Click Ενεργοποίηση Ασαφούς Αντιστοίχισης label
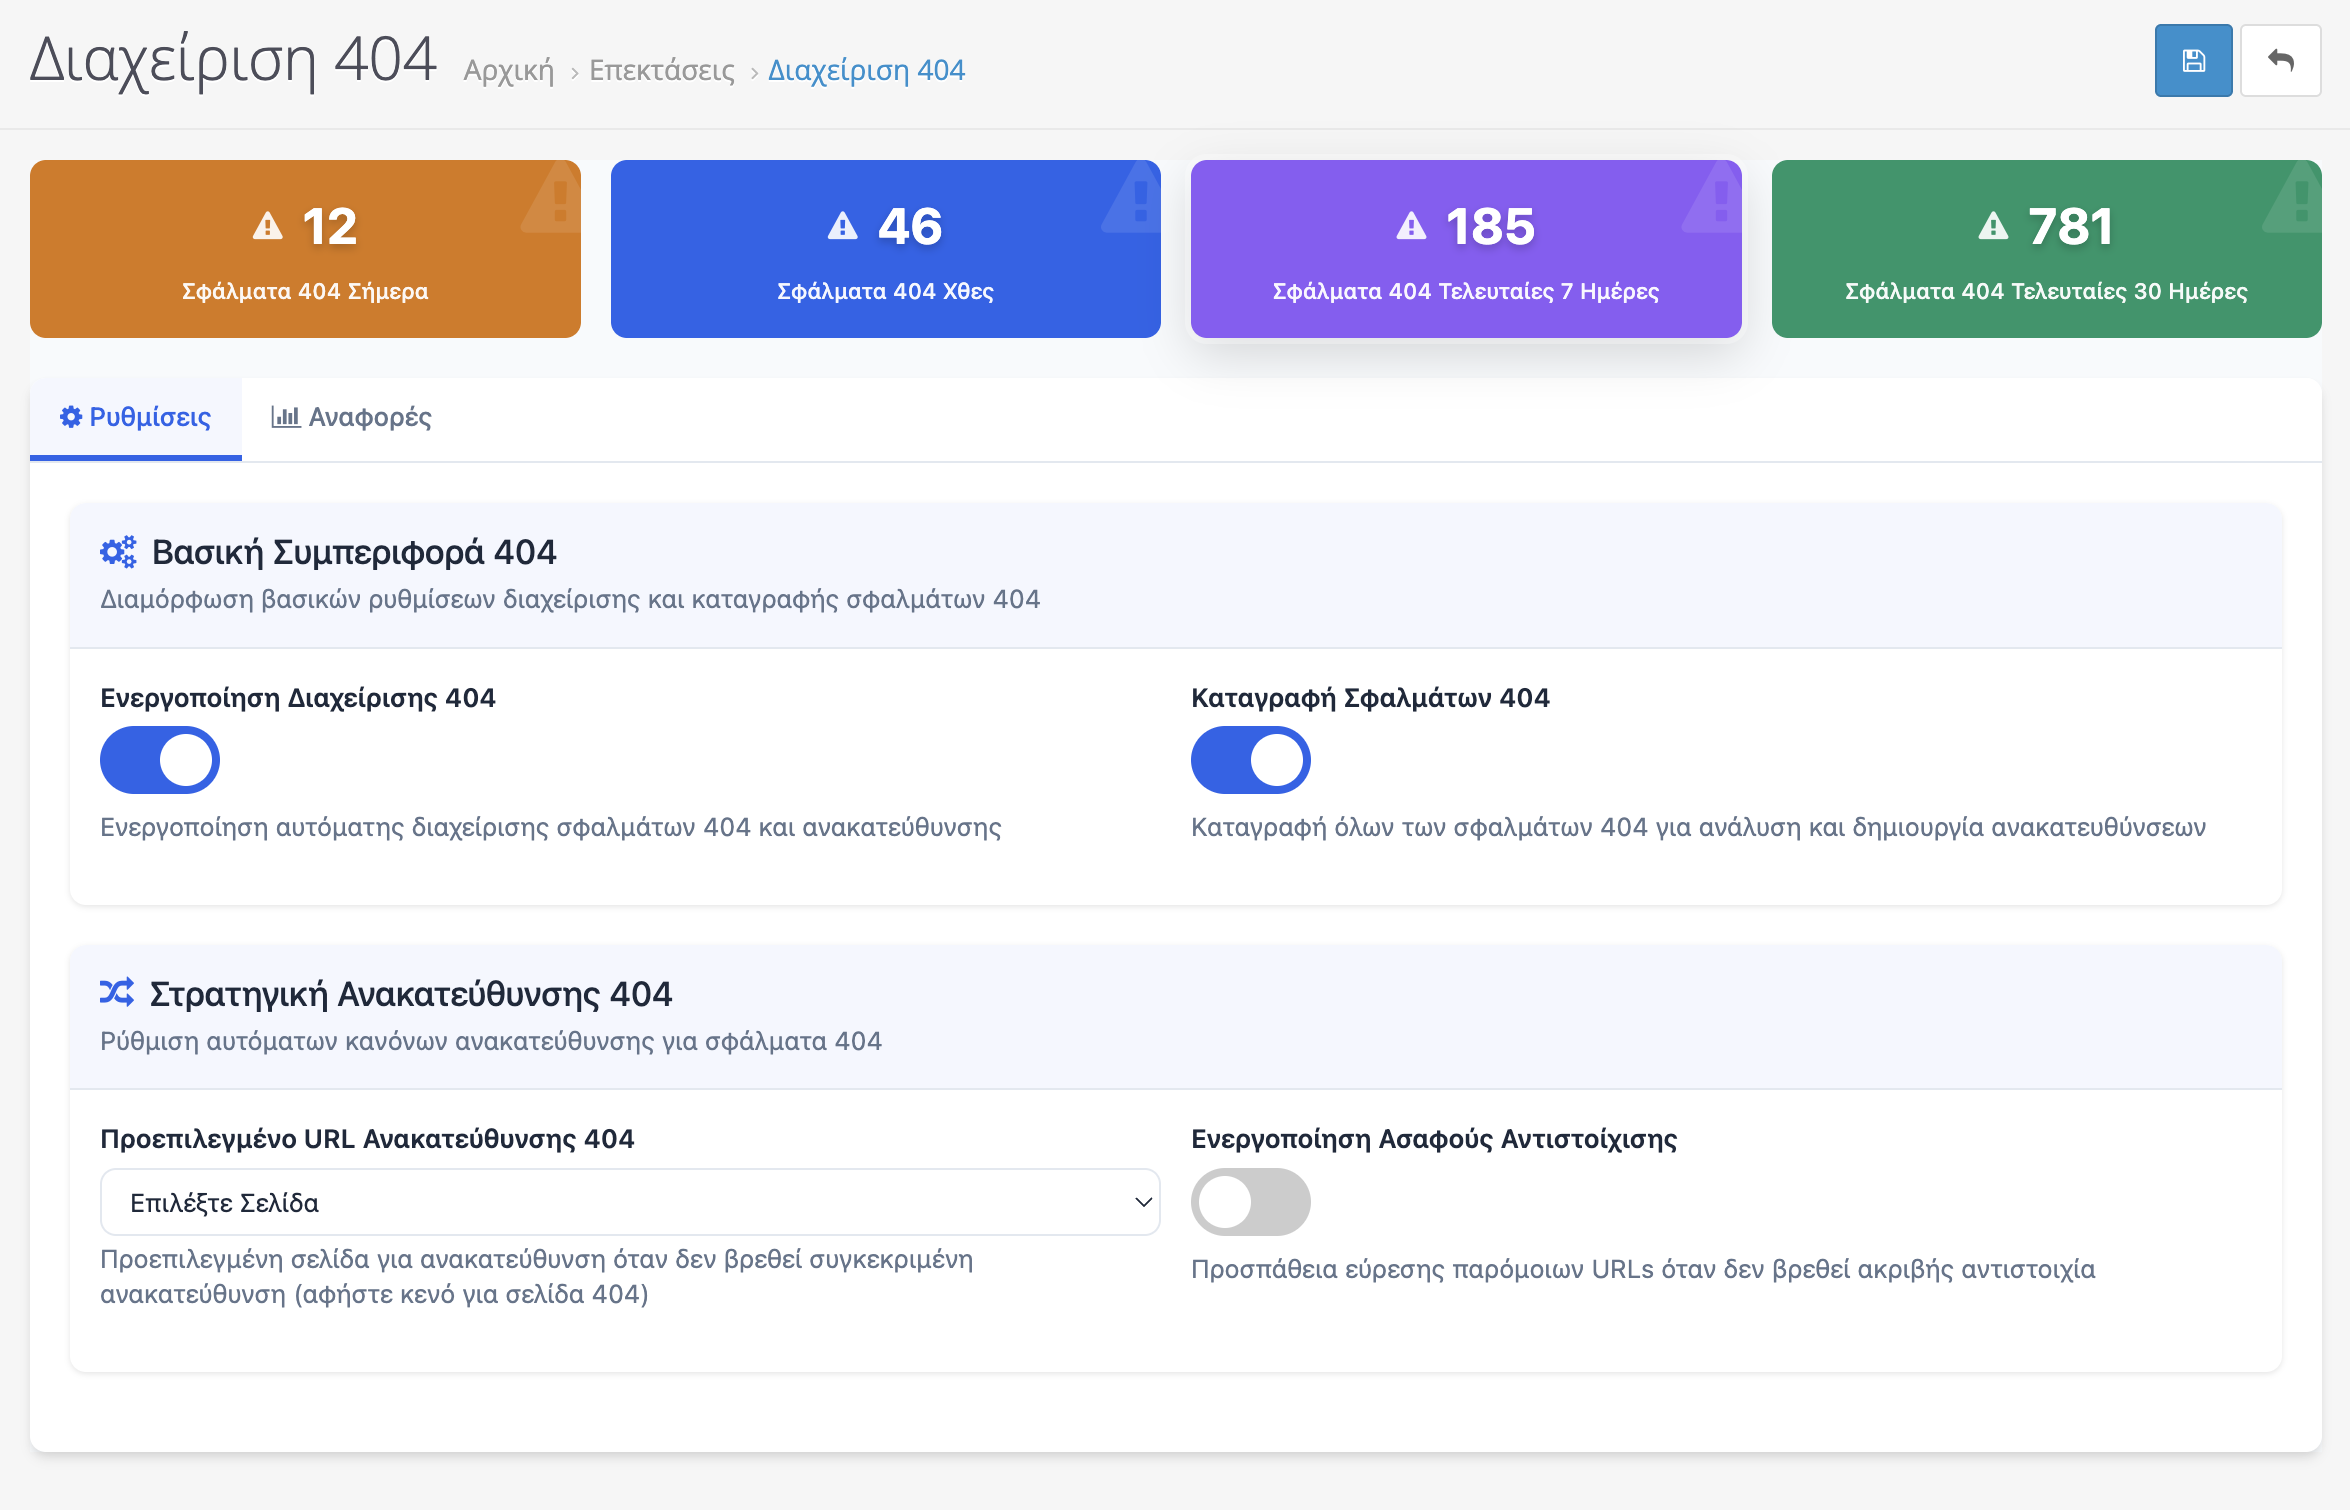Viewport: 2350px width, 1510px height. point(1434,1139)
